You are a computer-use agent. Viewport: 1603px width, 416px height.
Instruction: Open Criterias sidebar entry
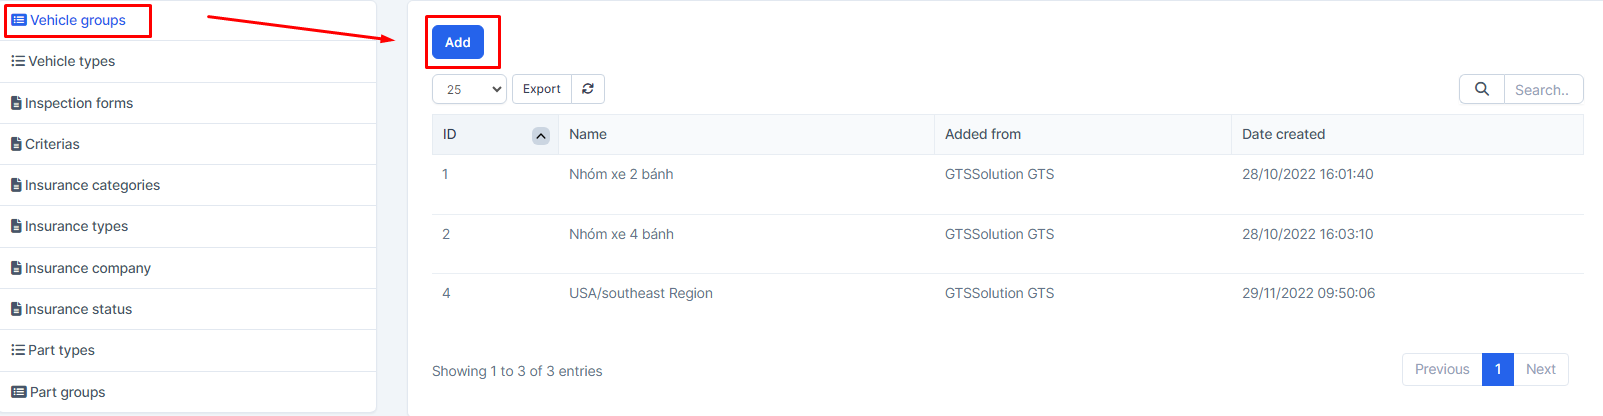pyautogui.click(x=45, y=144)
